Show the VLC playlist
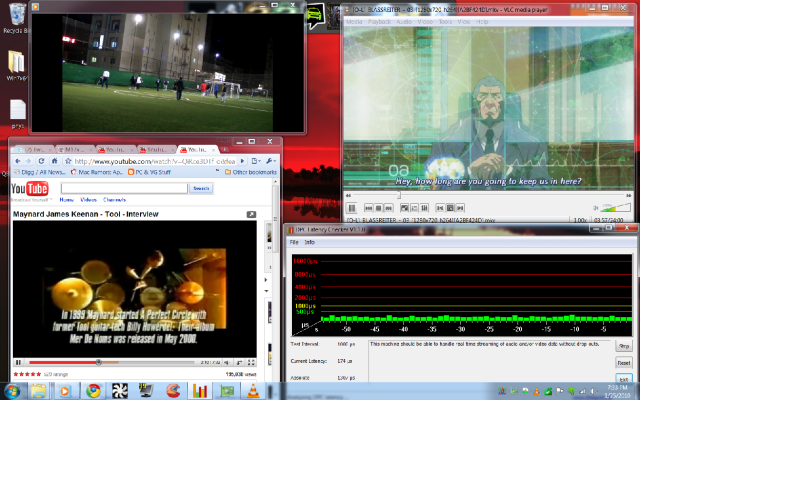This screenshot has height=500, width=800. coord(414,208)
